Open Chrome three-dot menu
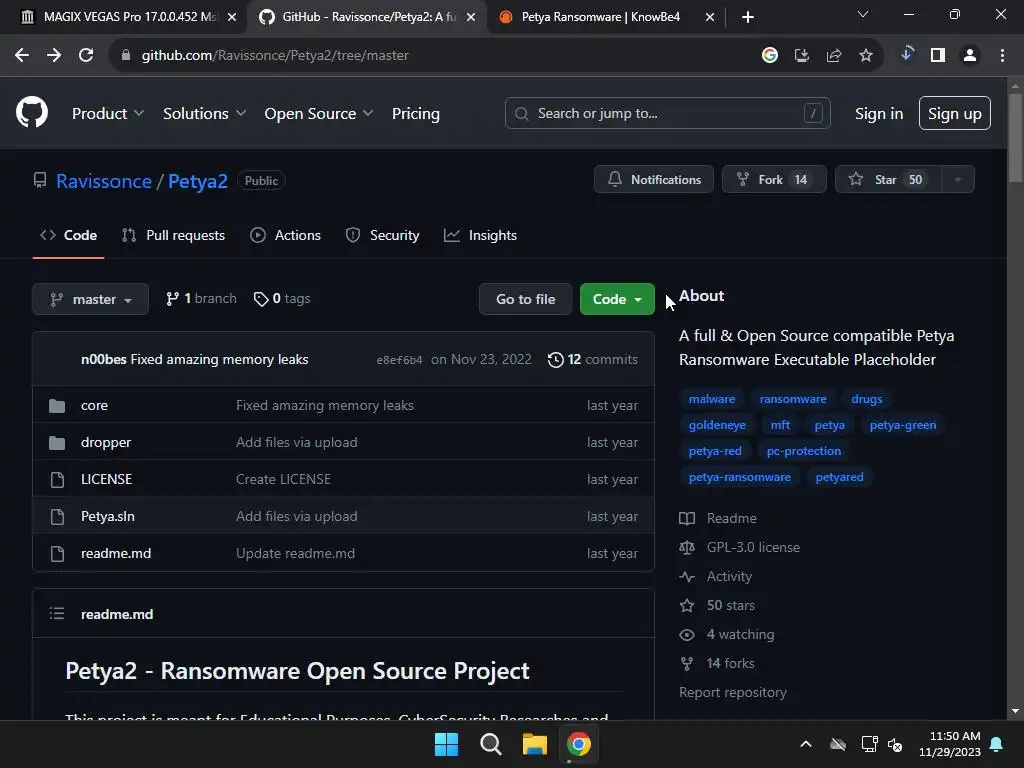Image resolution: width=1024 pixels, height=768 pixels. [x=1002, y=56]
